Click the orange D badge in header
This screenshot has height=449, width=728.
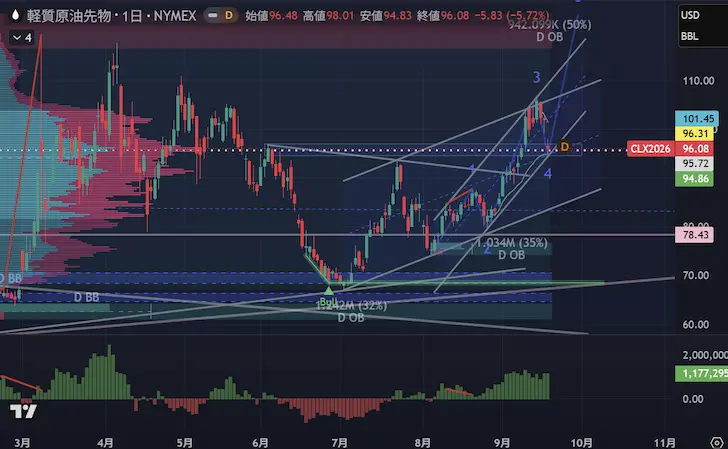(x=229, y=15)
